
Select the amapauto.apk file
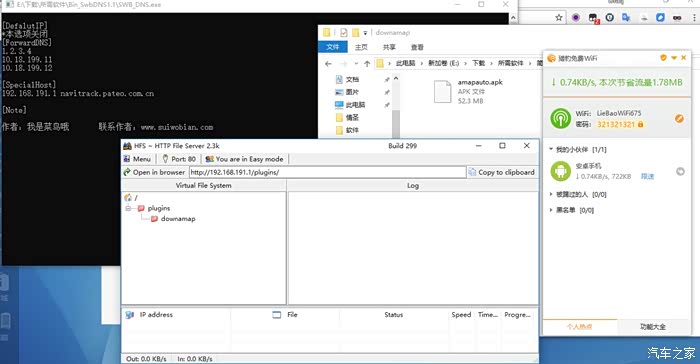click(x=469, y=91)
